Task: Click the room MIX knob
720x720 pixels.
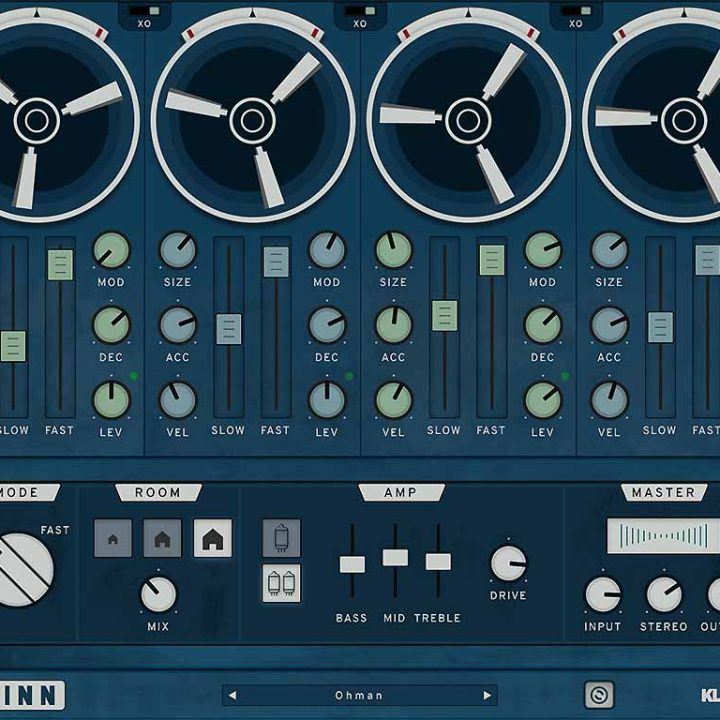Action: pyautogui.click(x=158, y=595)
